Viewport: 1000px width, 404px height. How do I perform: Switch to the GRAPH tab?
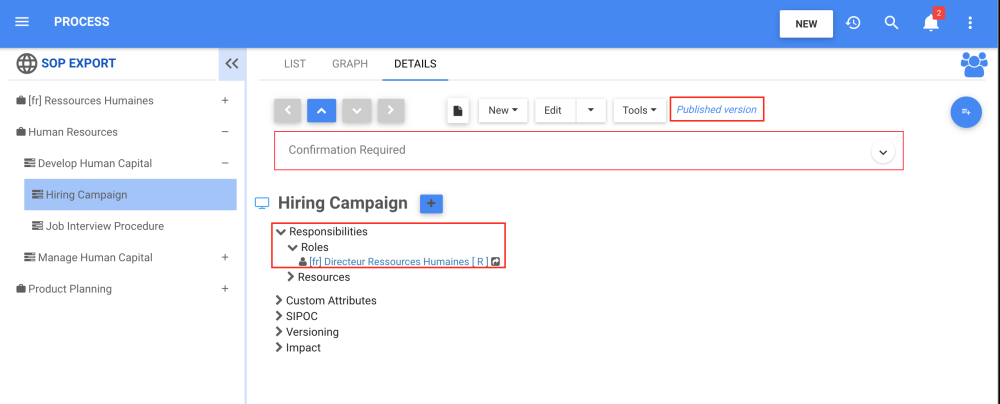pyautogui.click(x=350, y=64)
